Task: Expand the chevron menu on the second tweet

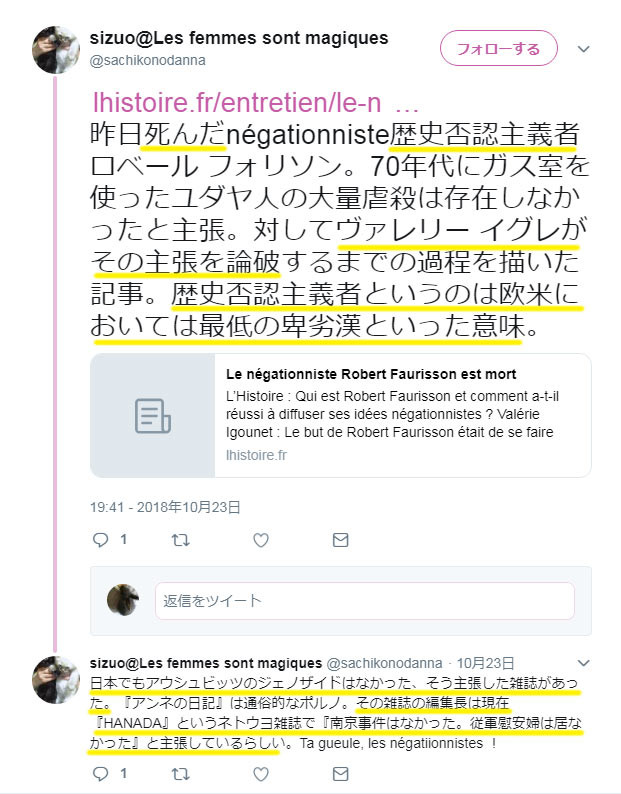Action: click(584, 663)
